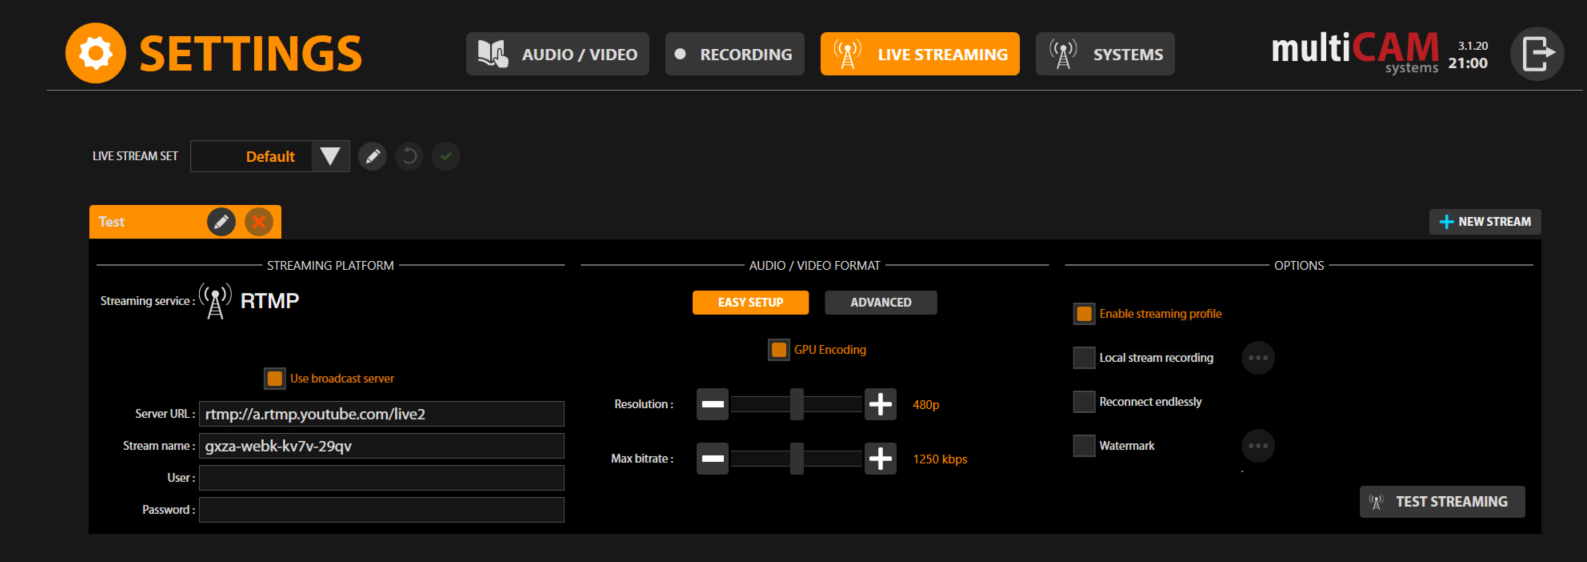Click the multiCAM systems logo
The width and height of the screenshot is (1587, 562).
(x=1355, y=52)
